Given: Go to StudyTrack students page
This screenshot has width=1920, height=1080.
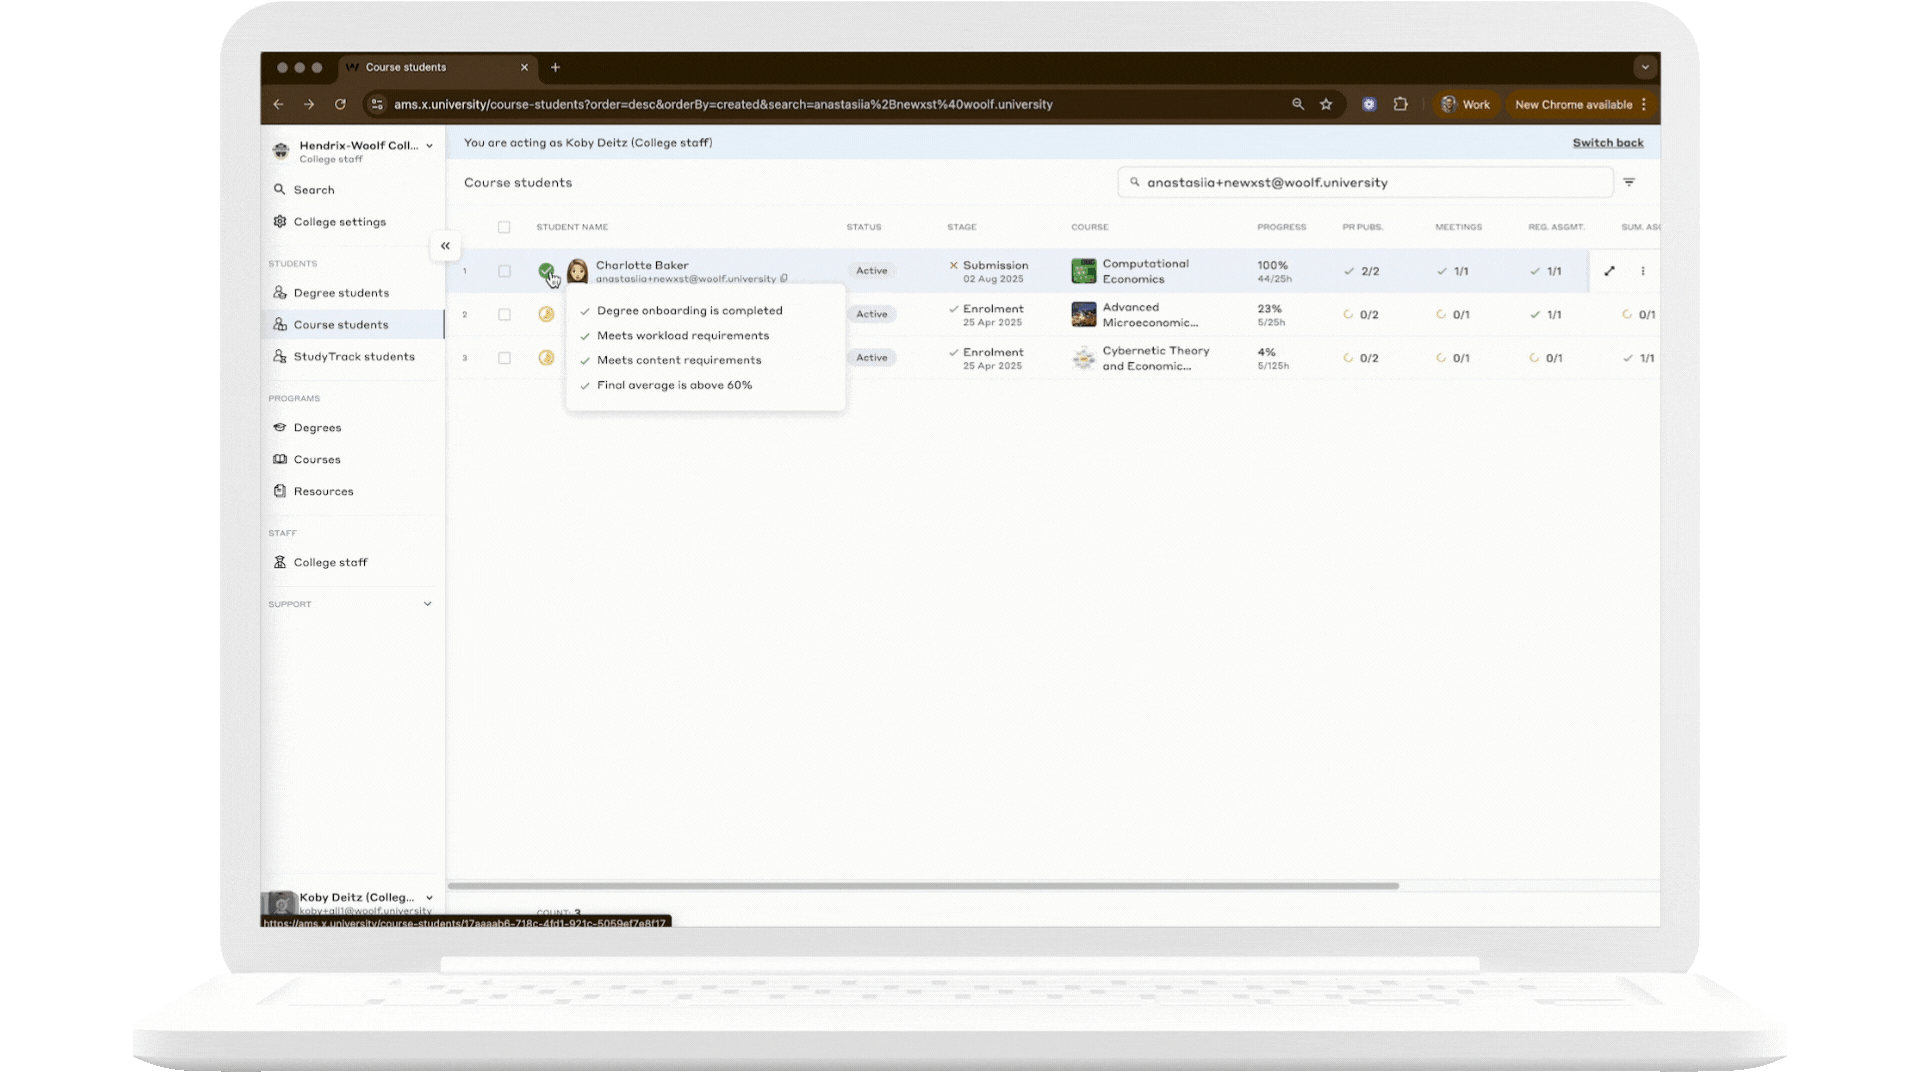Looking at the screenshot, I should pyautogui.click(x=353, y=357).
